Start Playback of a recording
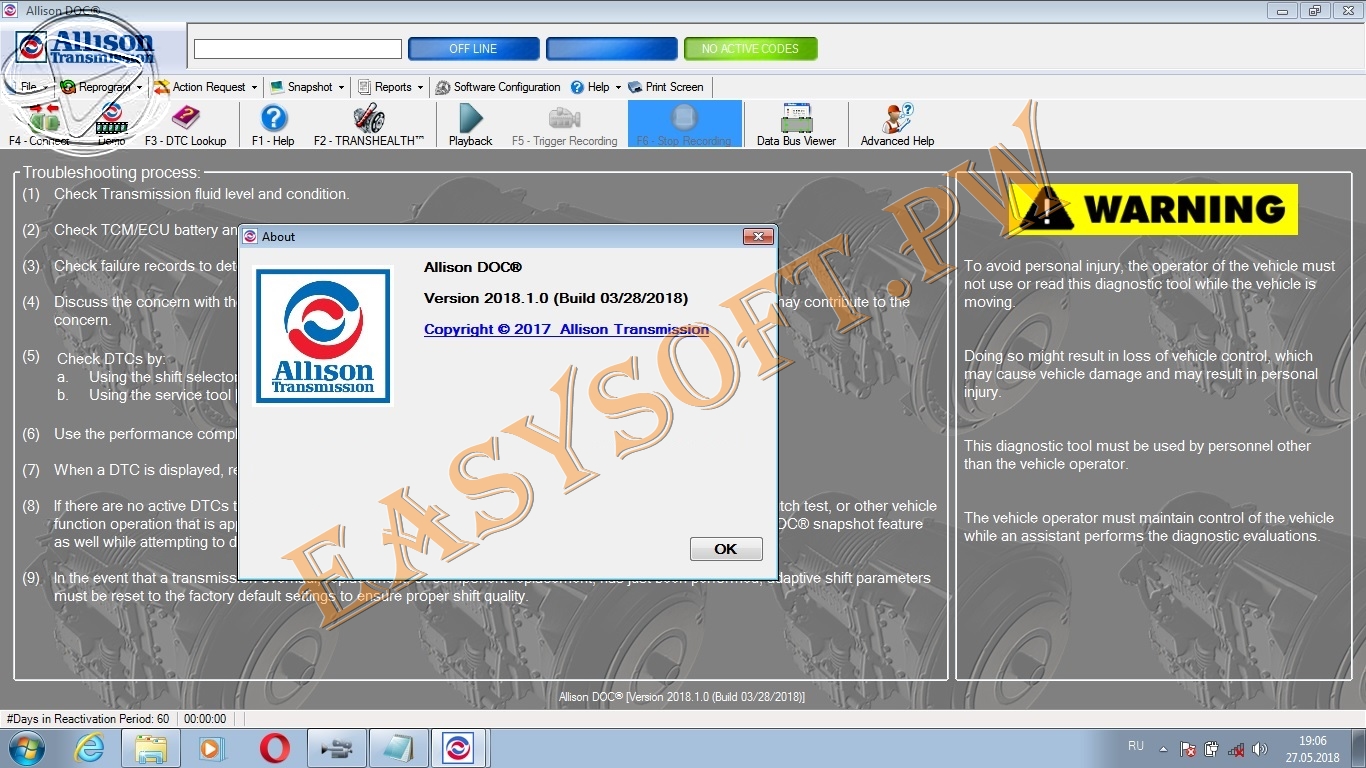The width and height of the screenshot is (1366, 768). (470, 124)
